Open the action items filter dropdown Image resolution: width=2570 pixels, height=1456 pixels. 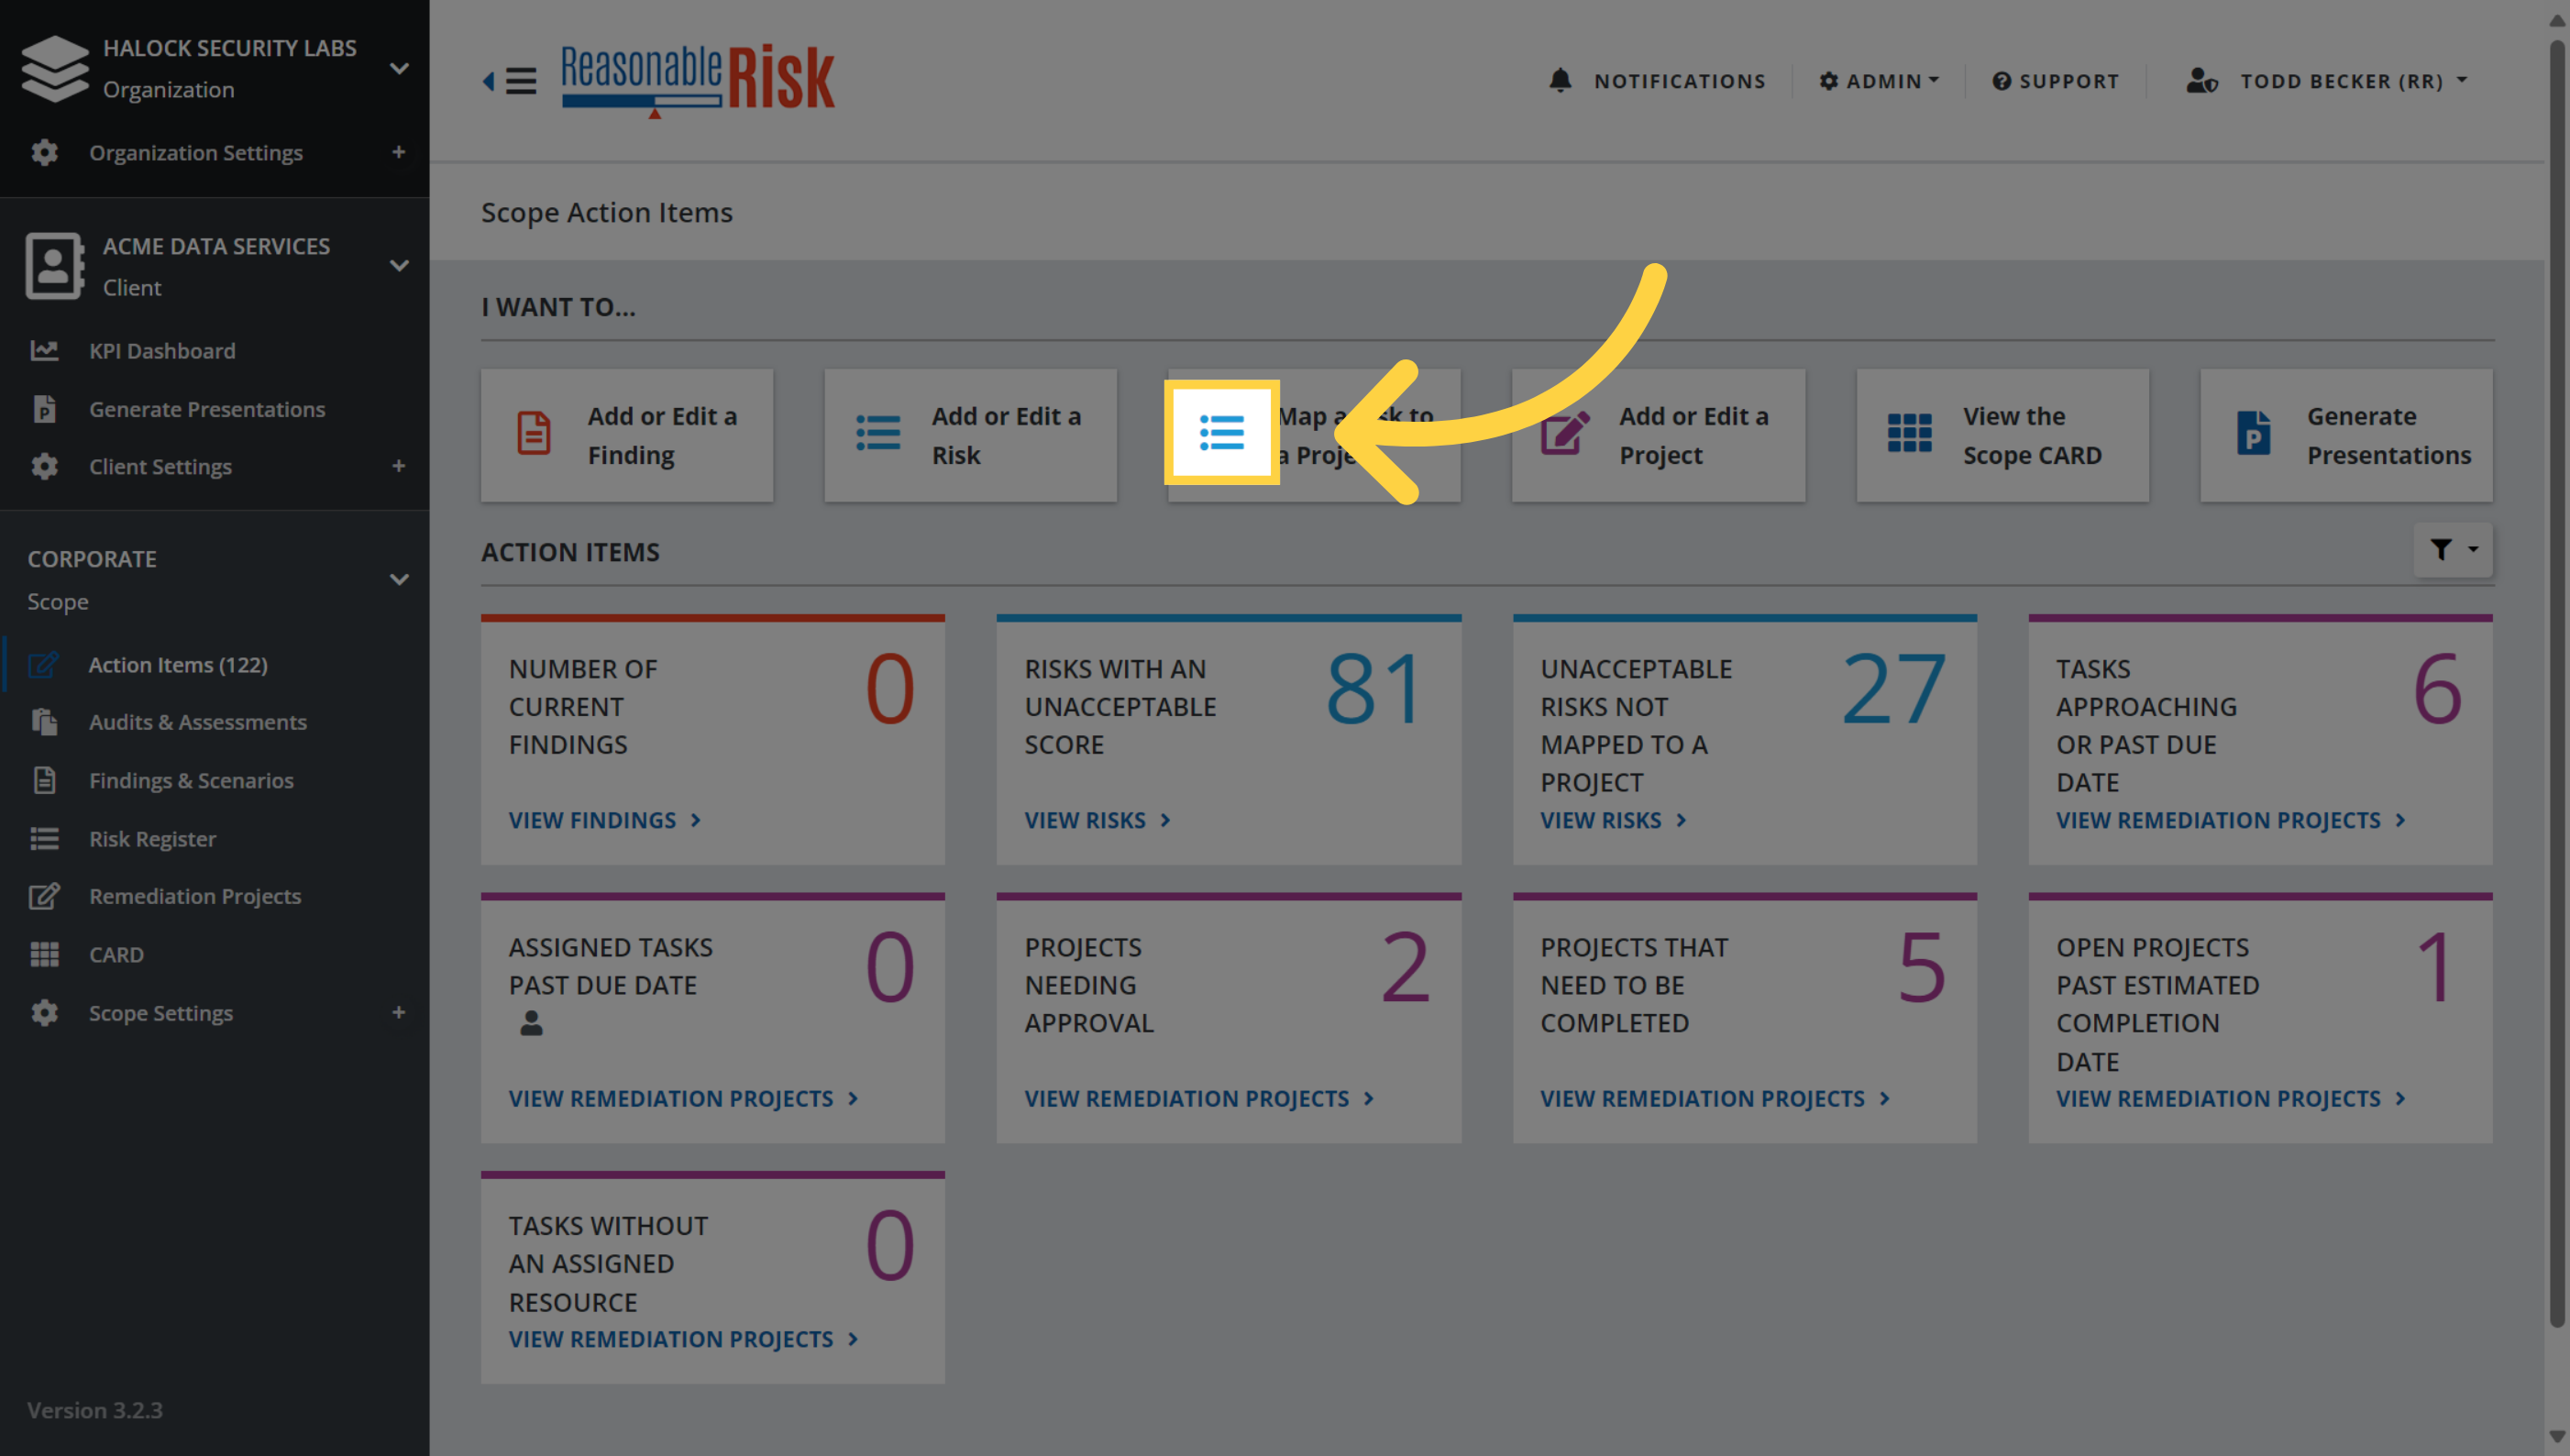[2454, 550]
